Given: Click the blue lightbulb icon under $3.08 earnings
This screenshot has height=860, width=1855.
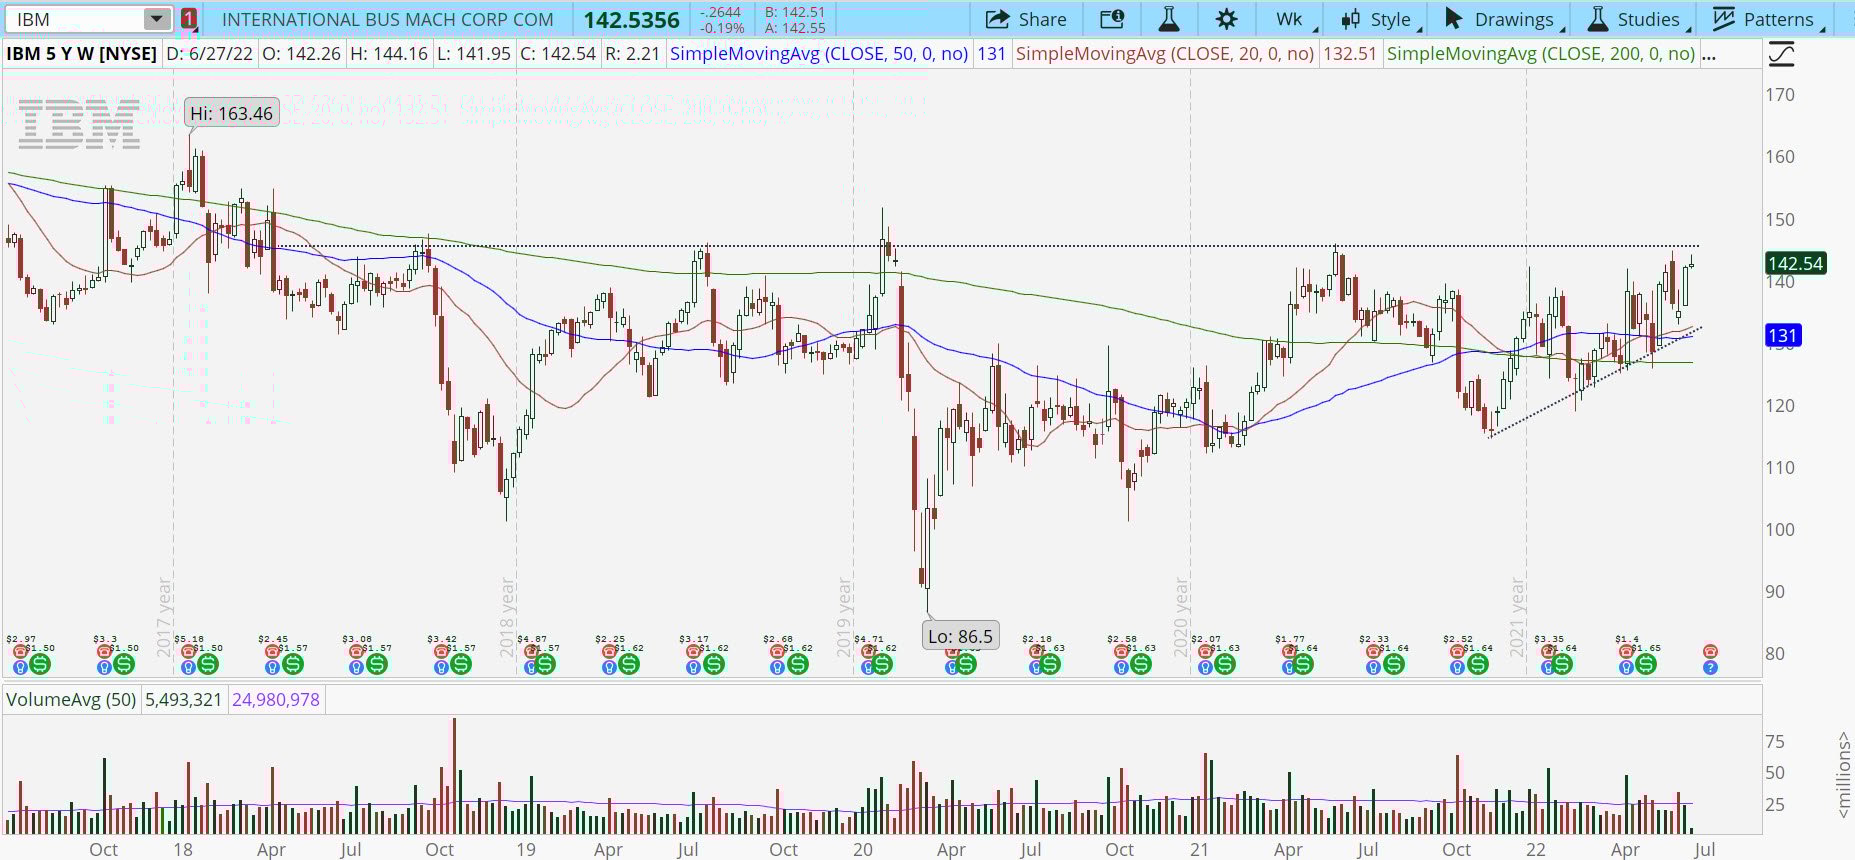Looking at the screenshot, I should pos(356,667).
